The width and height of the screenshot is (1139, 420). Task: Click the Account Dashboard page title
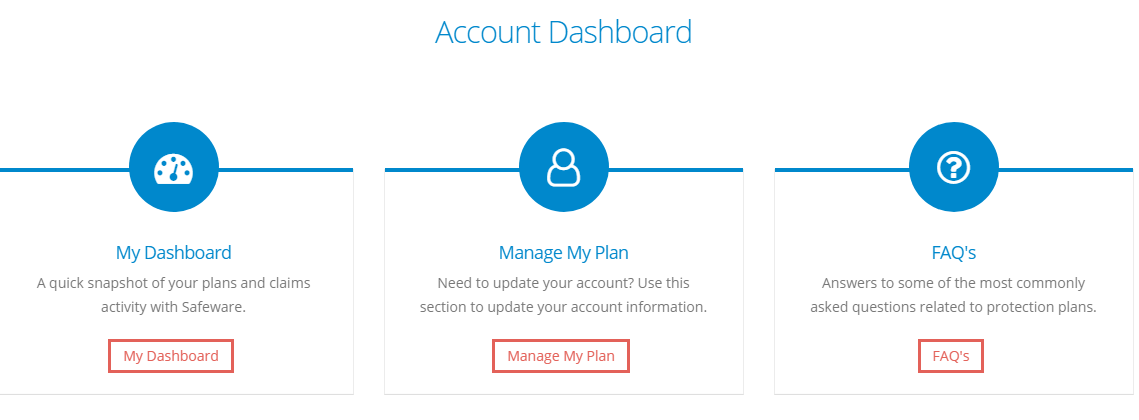564,33
